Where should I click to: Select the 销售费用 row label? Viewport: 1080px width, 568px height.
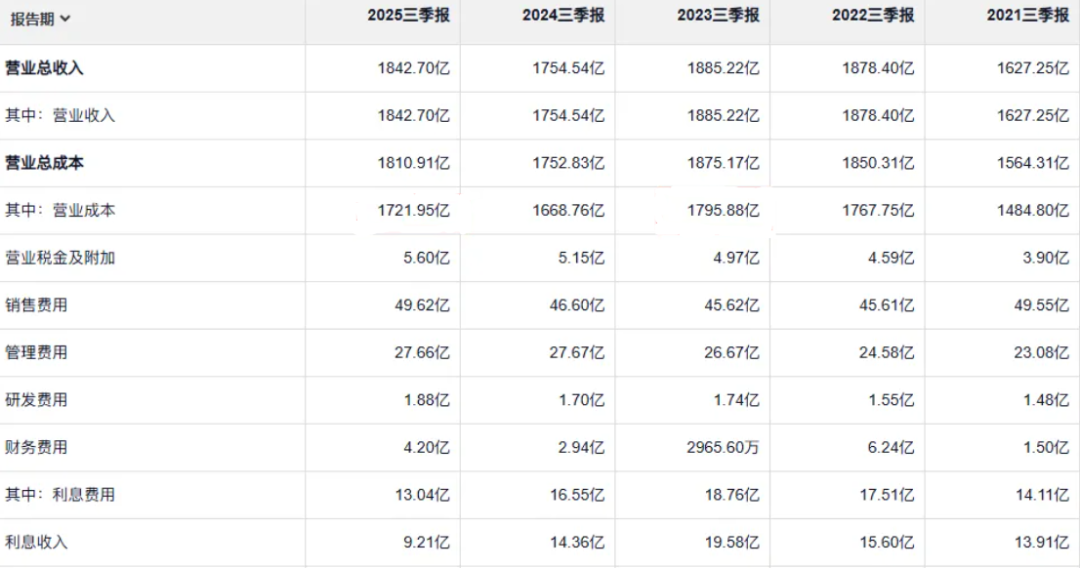[36, 305]
